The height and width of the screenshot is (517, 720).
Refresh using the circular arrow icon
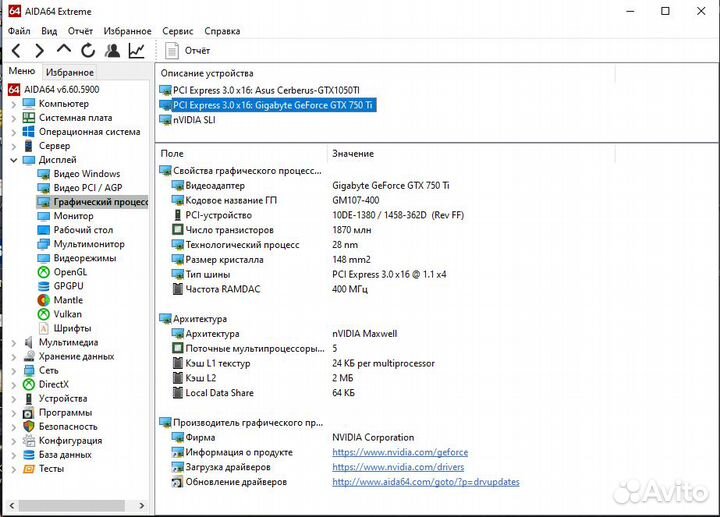click(88, 50)
